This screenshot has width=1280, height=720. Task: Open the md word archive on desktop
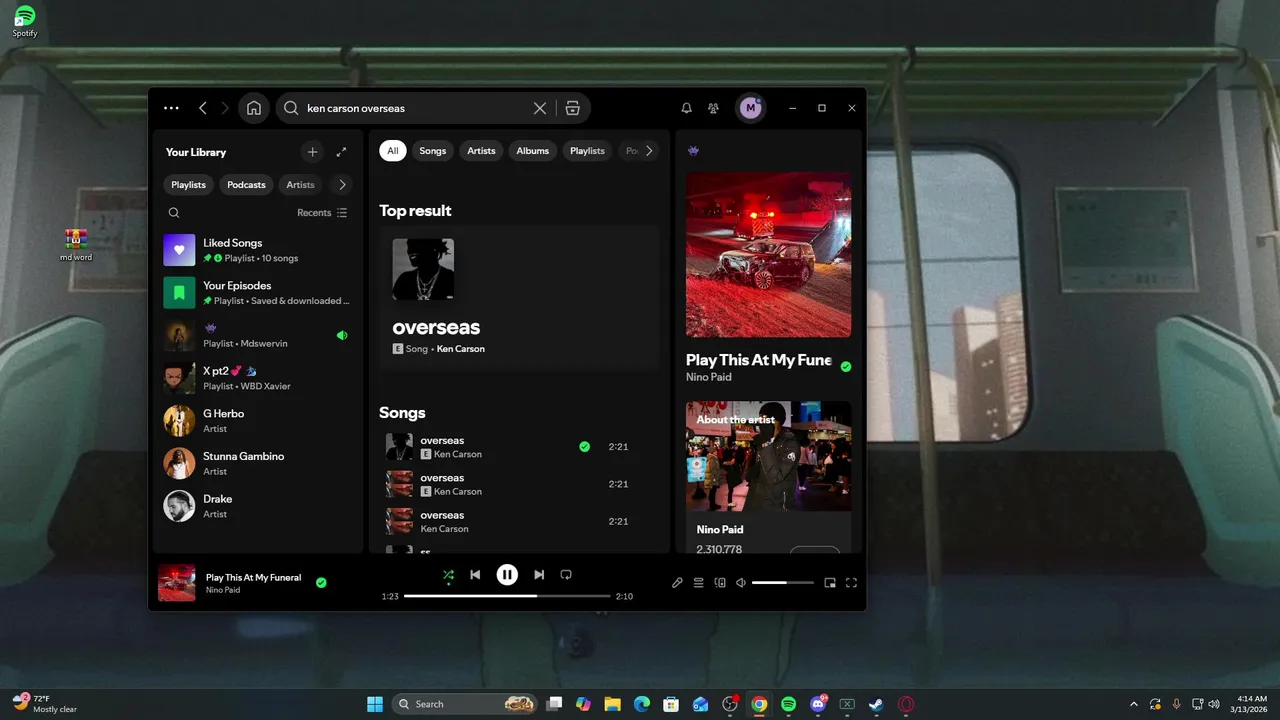(x=76, y=245)
